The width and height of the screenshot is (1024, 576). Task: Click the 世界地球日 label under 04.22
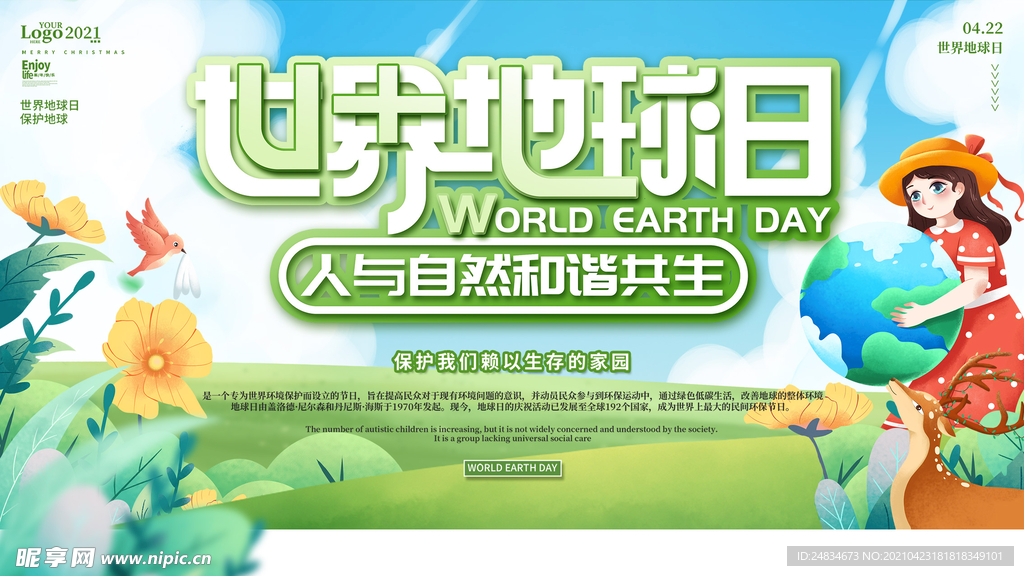970,48
